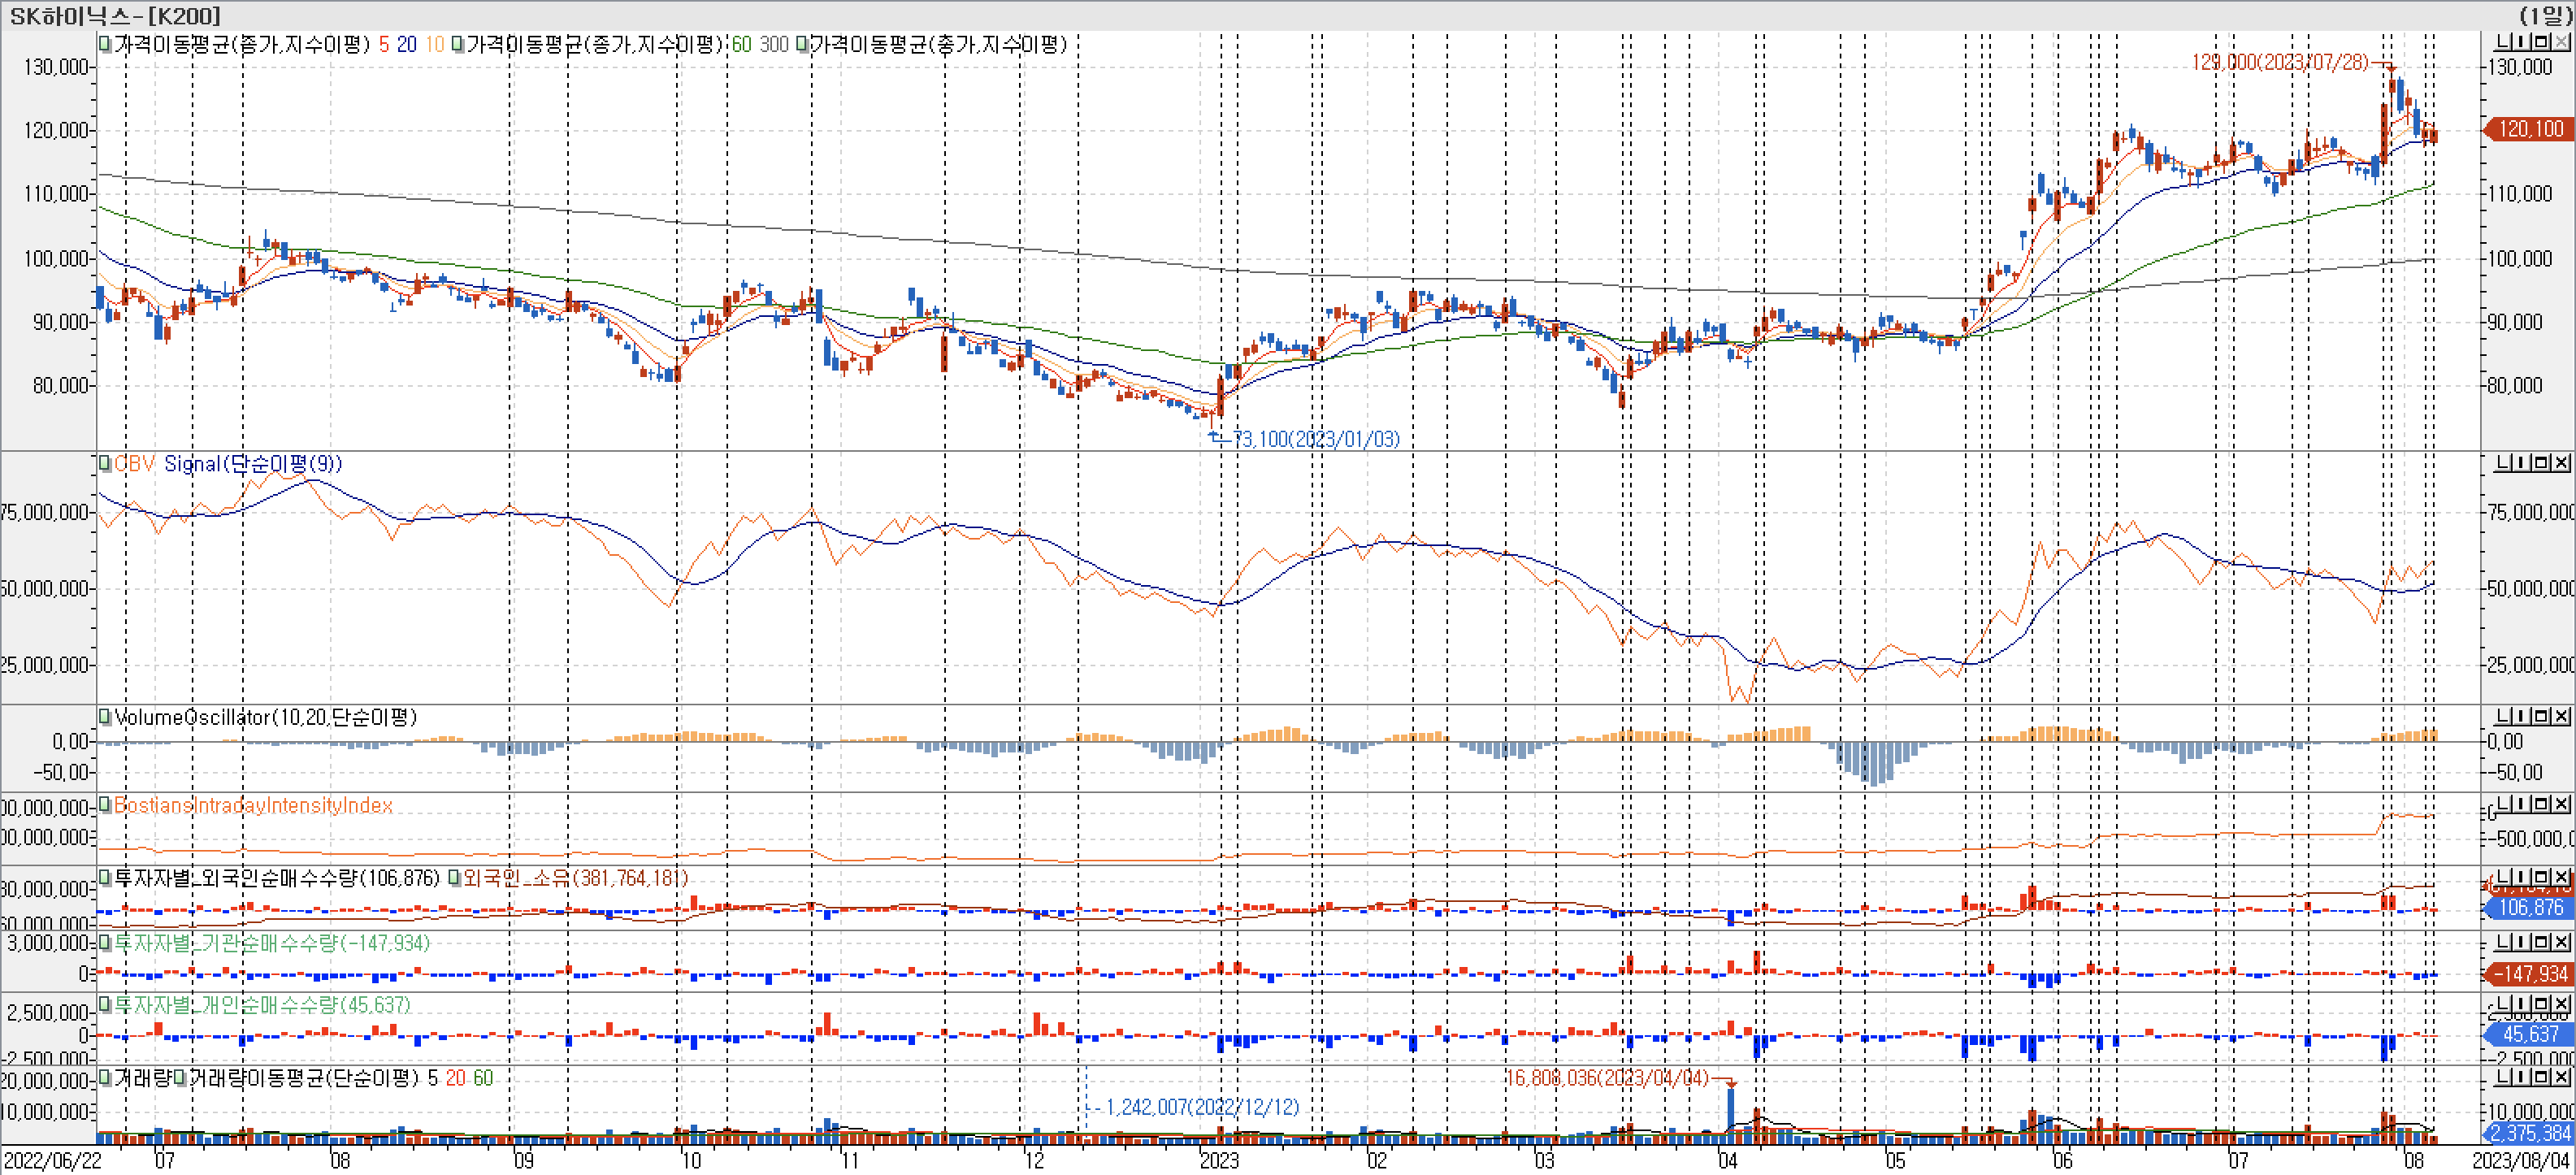Screen dimensions: 2576x1175
Task: Close the 기관순매수수량 indicator panel
Action: (x=2561, y=942)
